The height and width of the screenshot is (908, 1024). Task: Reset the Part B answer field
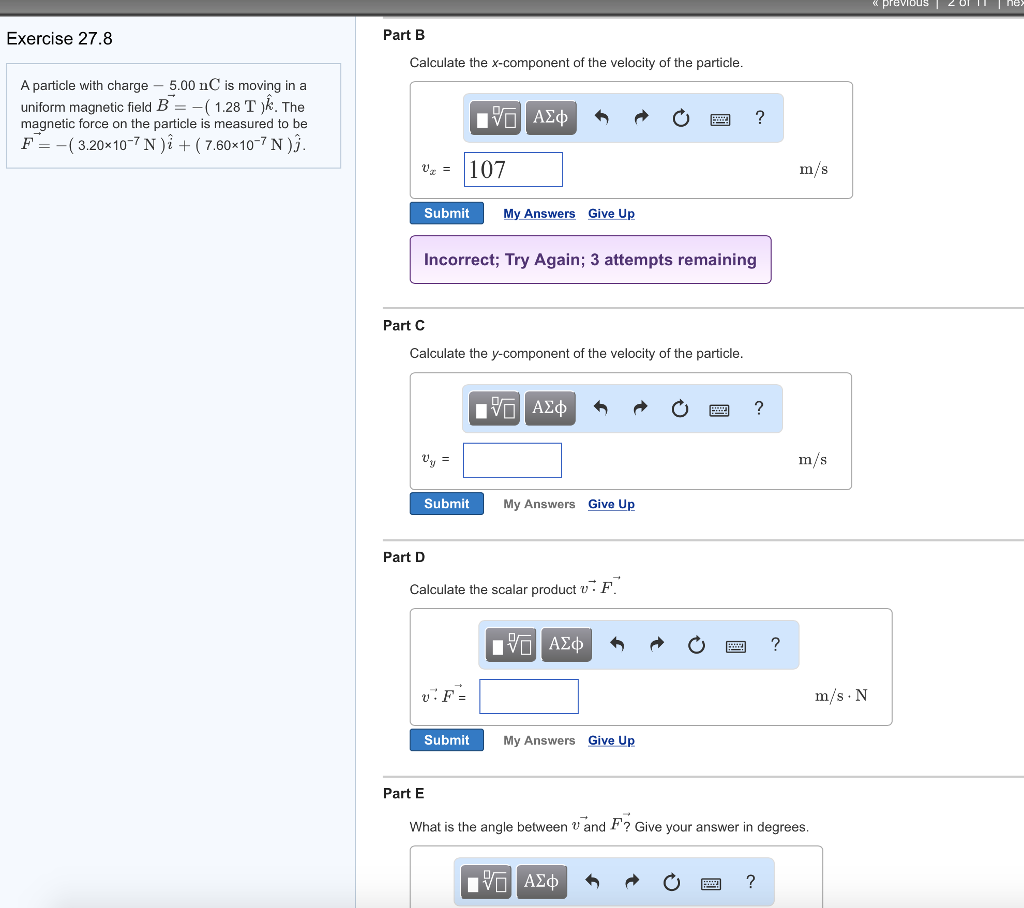click(680, 119)
